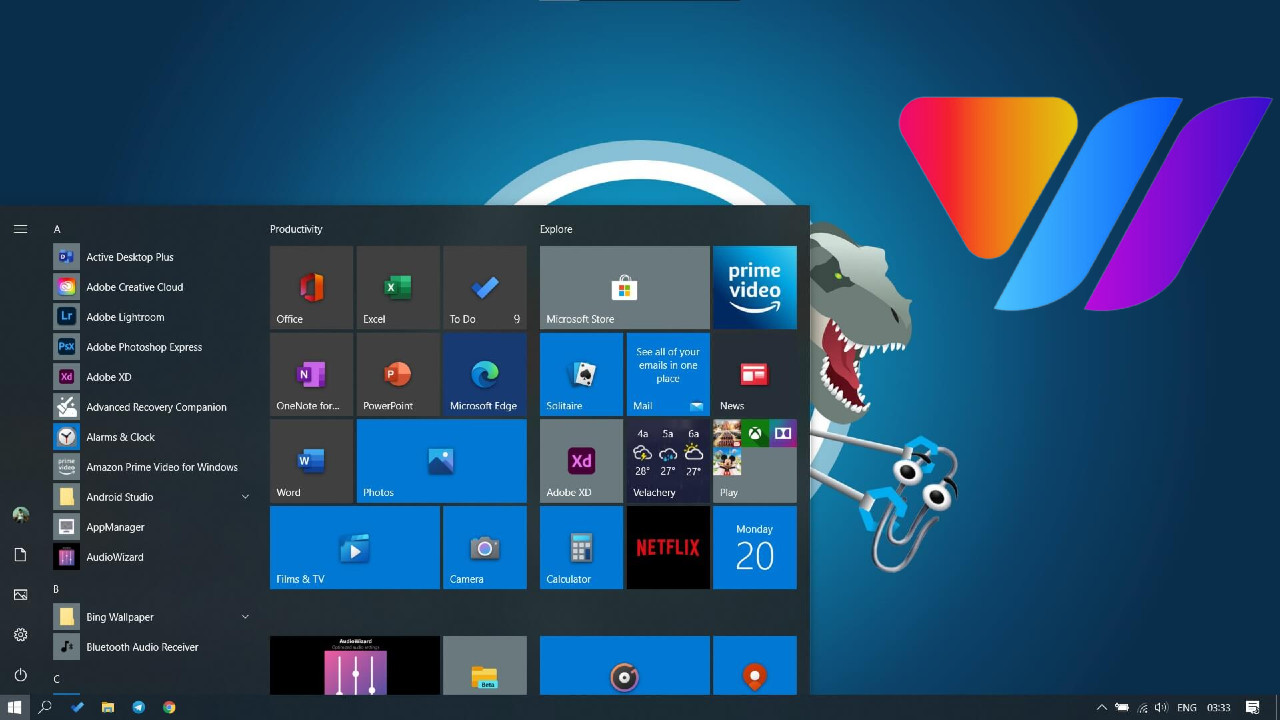Open the News tile
This screenshot has height=720, width=1280.
coord(755,374)
